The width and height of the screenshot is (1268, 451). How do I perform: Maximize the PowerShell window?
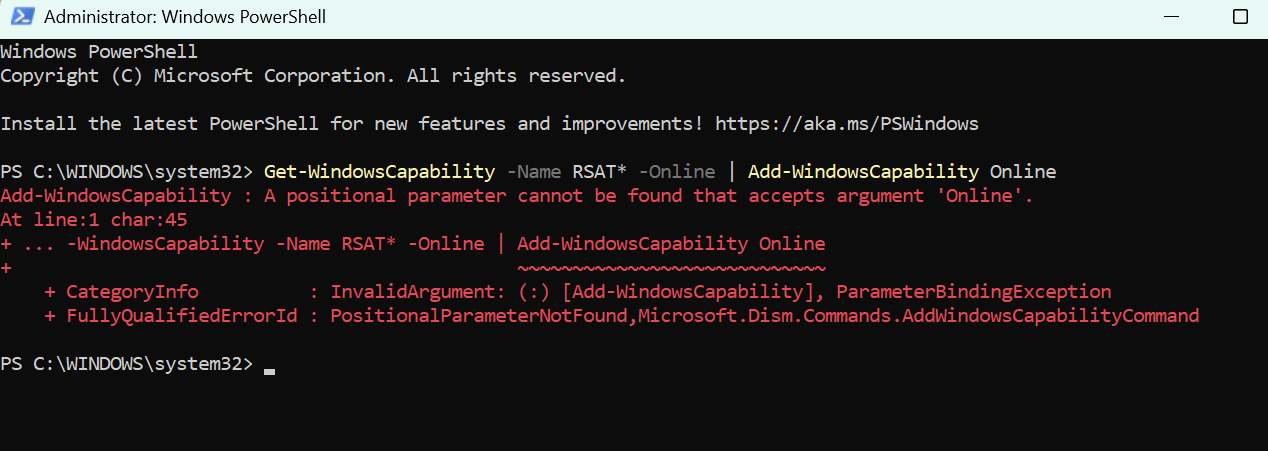pyautogui.click(x=1240, y=17)
